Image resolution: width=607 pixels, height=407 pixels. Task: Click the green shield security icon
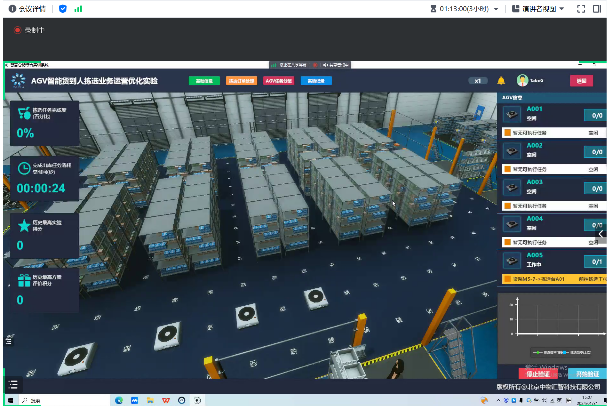pos(64,8)
